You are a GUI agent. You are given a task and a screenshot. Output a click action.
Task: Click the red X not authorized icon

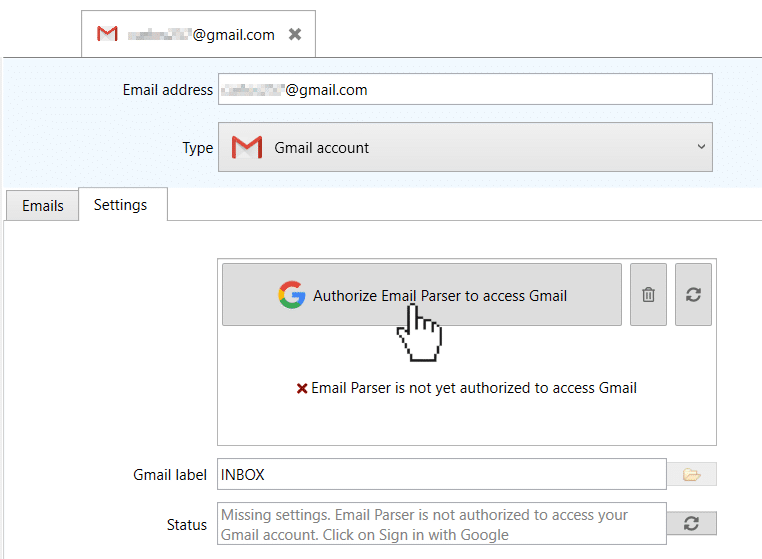(302, 388)
